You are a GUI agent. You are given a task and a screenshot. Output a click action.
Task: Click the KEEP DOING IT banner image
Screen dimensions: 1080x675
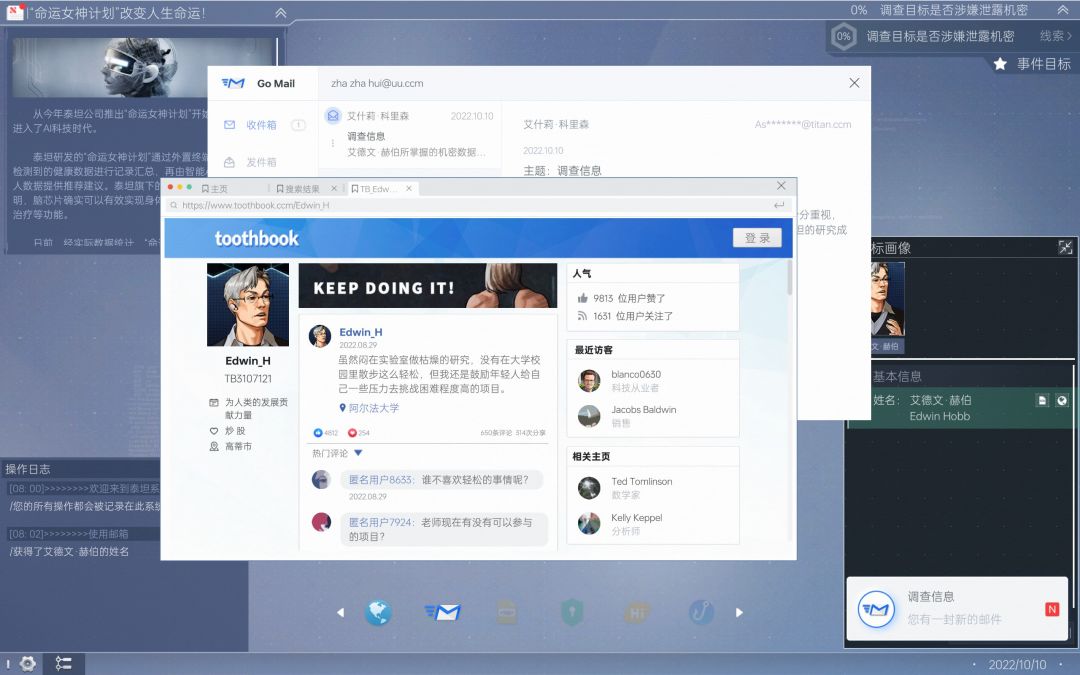click(x=428, y=285)
